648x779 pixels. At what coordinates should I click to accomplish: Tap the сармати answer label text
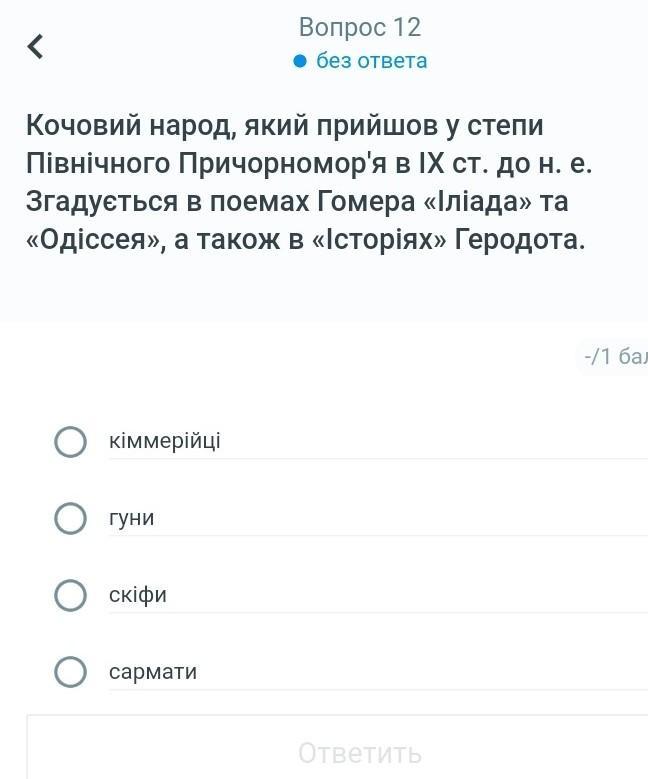point(153,672)
